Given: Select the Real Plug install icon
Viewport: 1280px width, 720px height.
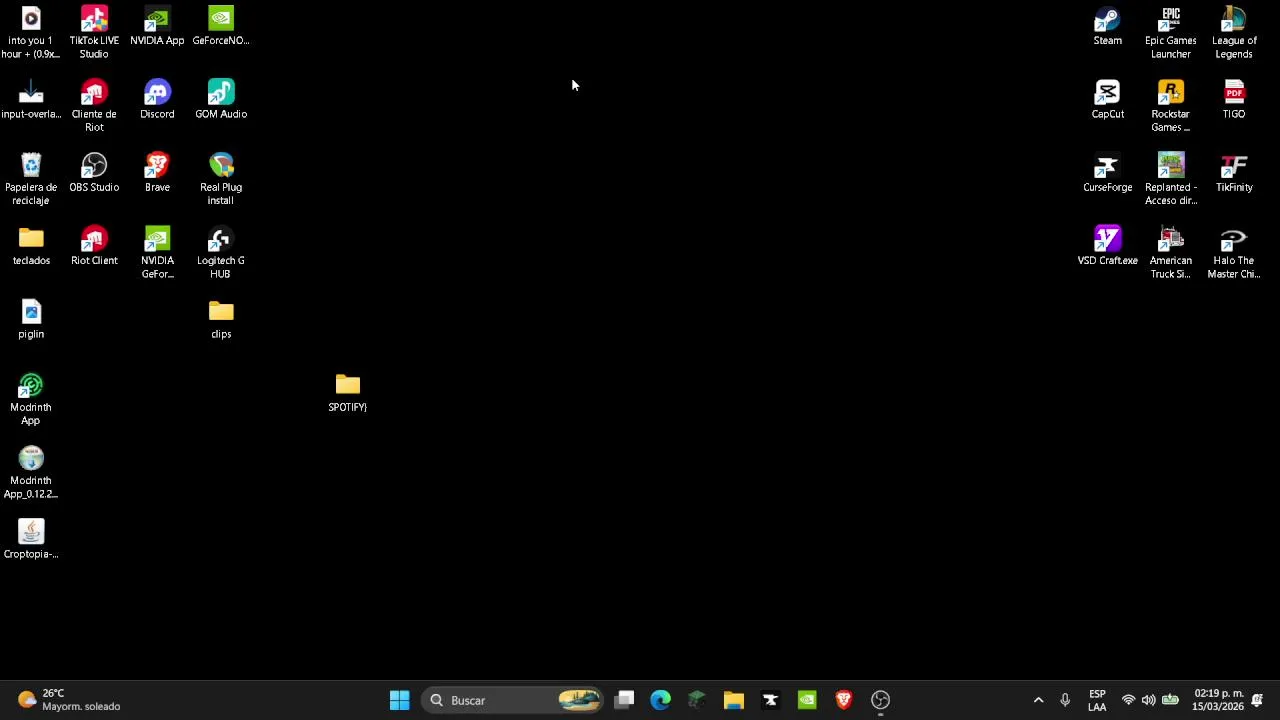Looking at the screenshot, I should tap(221, 179).
